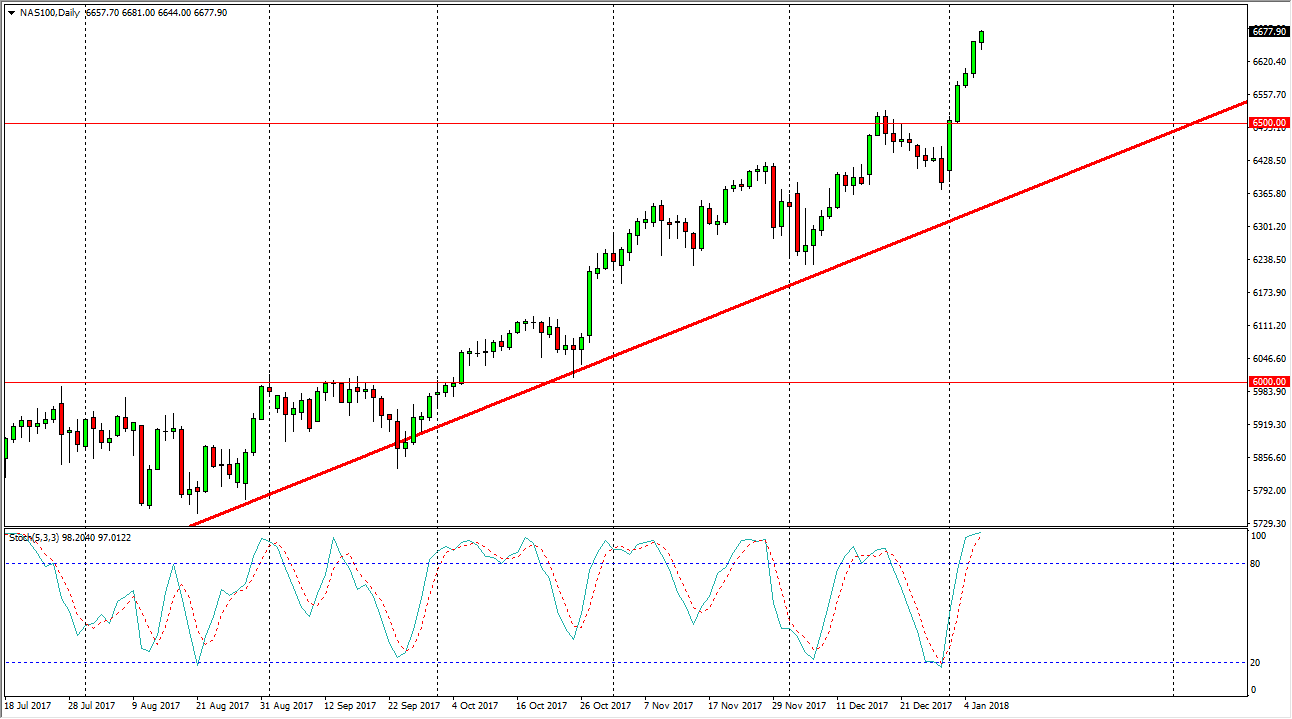The width and height of the screenshot is (1292, 719).
Task: Click the 29 Nov 2017 date label
Action: 798,706
